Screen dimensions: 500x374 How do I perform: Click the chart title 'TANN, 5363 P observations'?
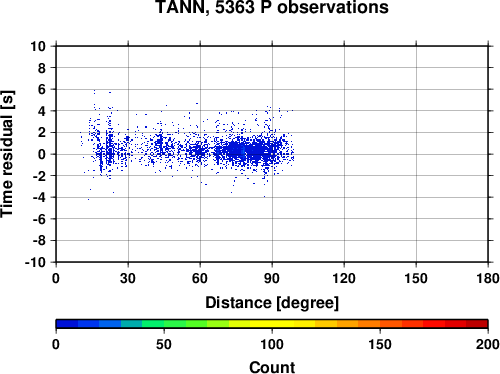(272, 7)
